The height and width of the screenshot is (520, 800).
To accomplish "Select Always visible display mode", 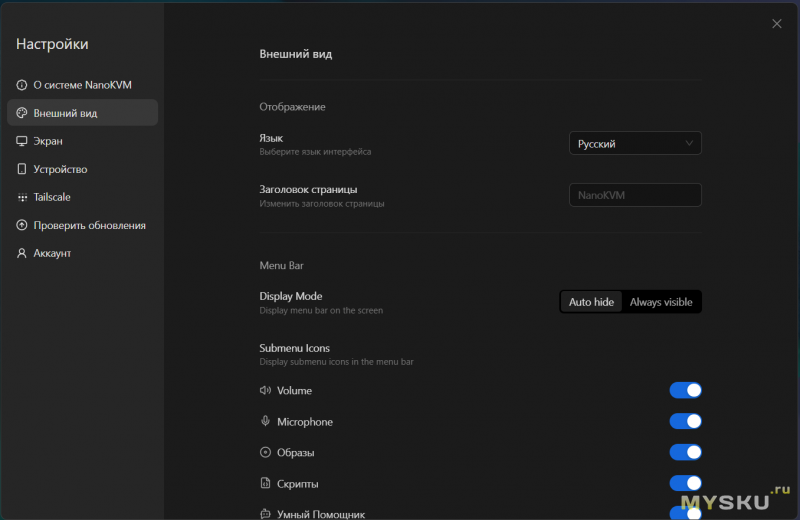I will [661, 302].
